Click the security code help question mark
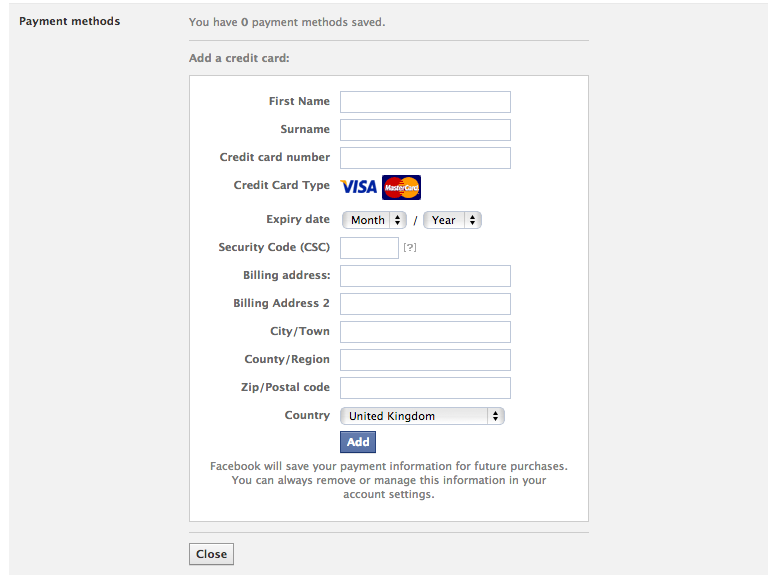777x575 pixels. (410, 248)
